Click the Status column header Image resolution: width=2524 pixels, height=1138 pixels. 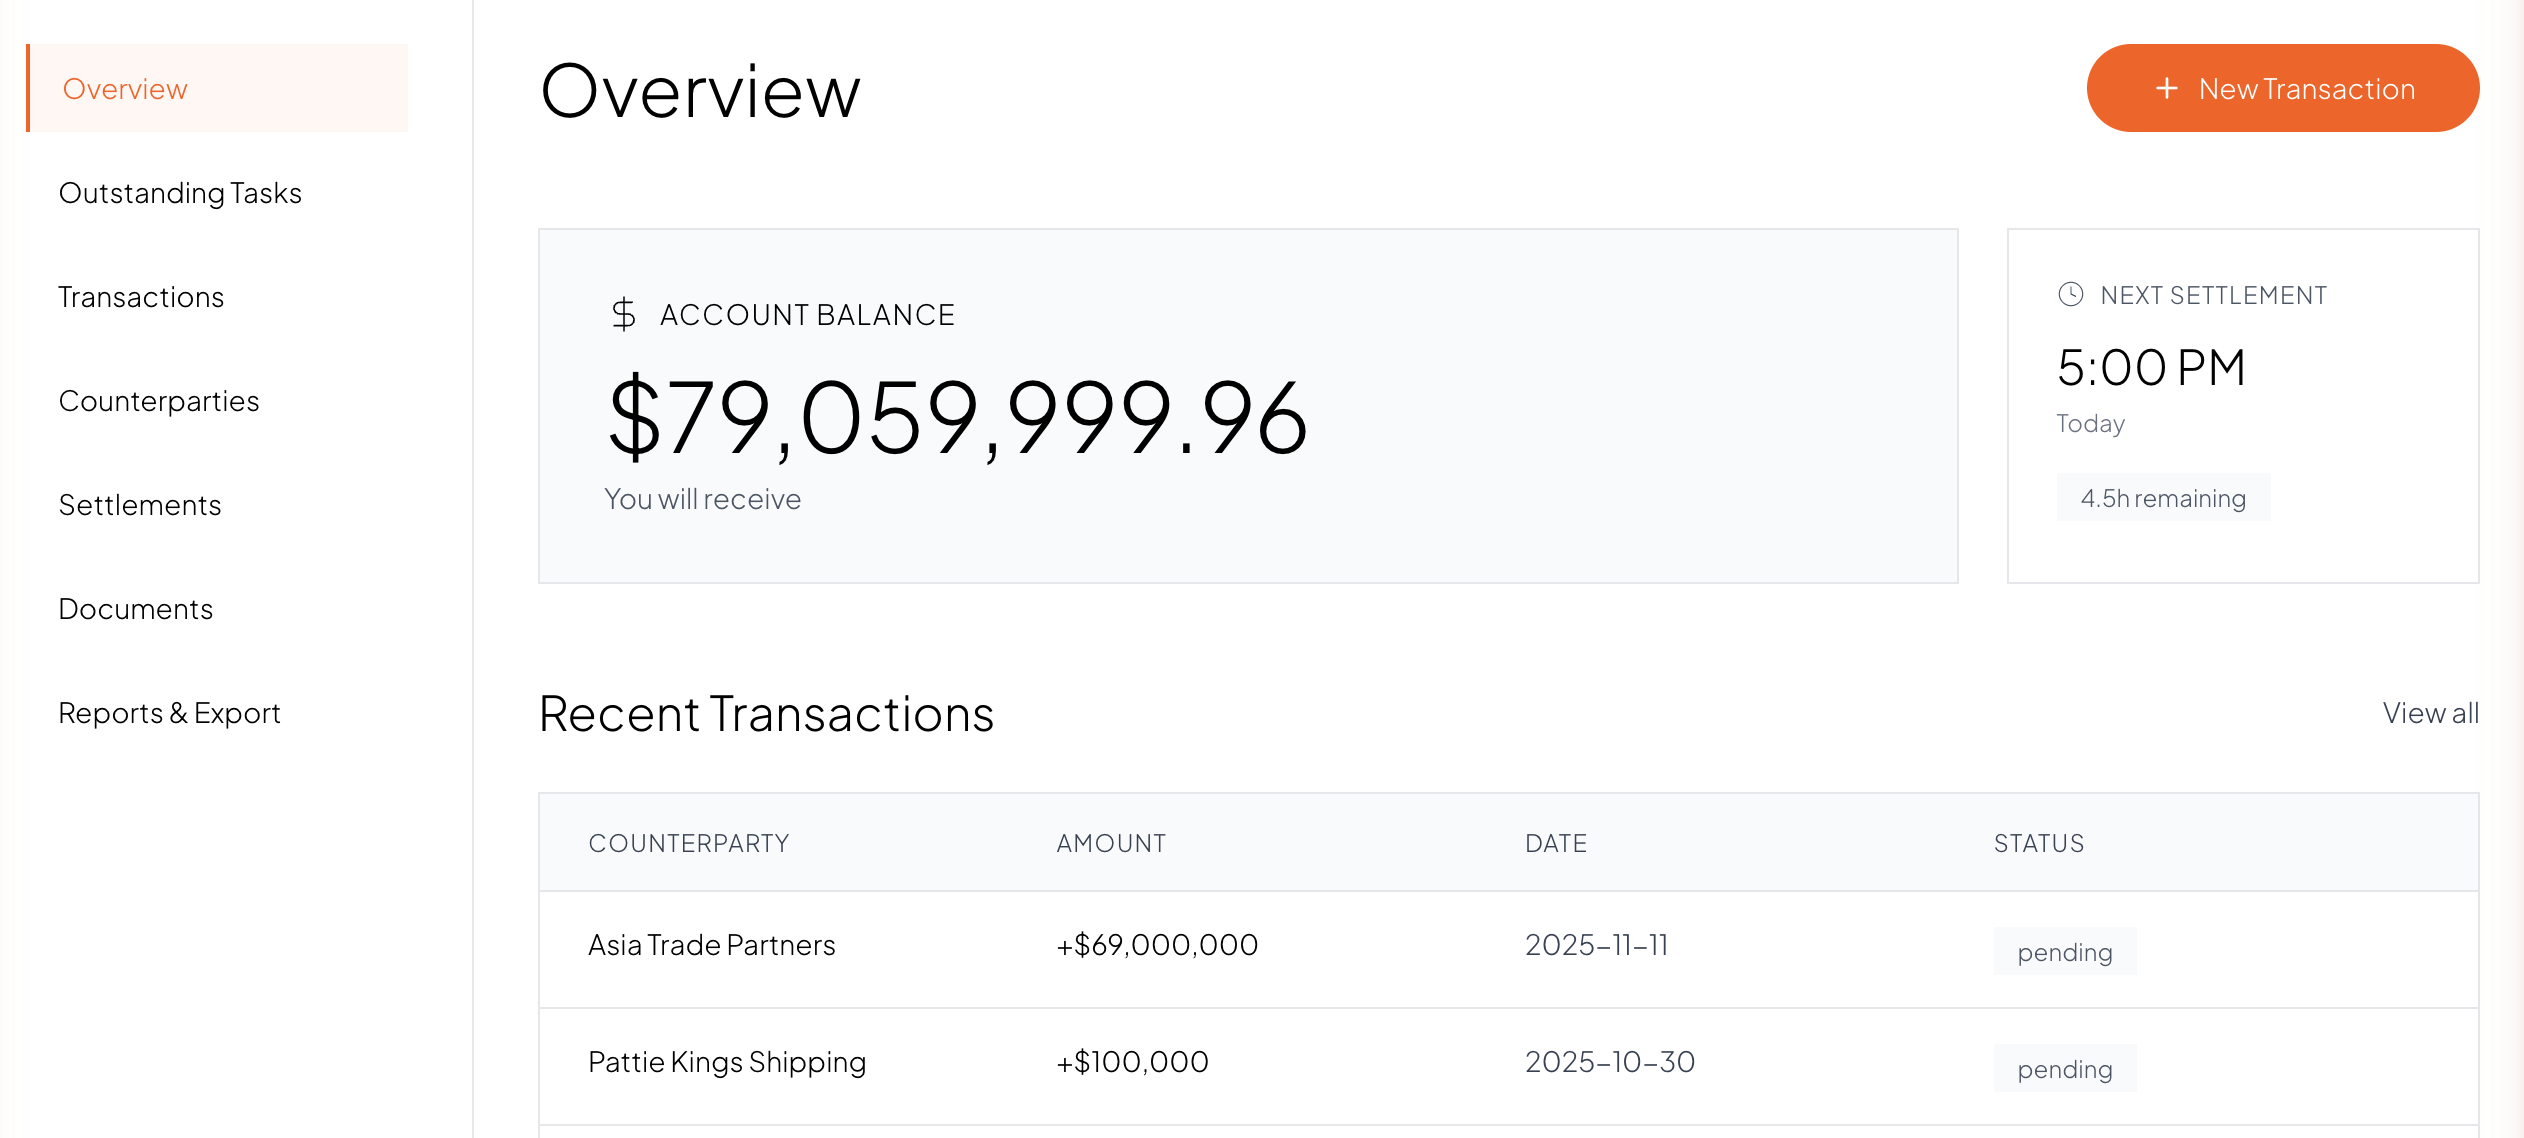(x=2038, y=843)
